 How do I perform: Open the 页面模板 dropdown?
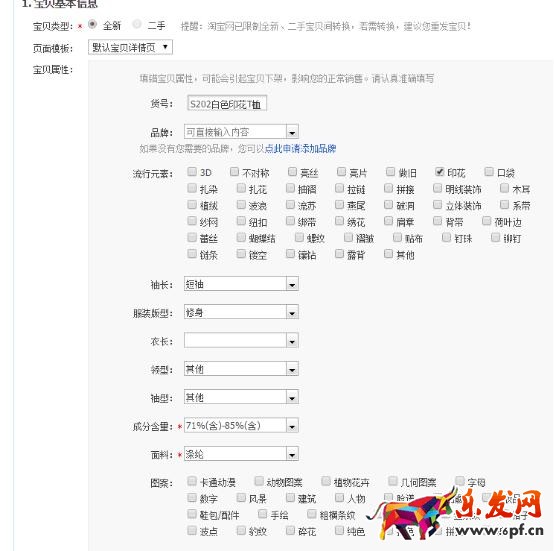point(130,47)
